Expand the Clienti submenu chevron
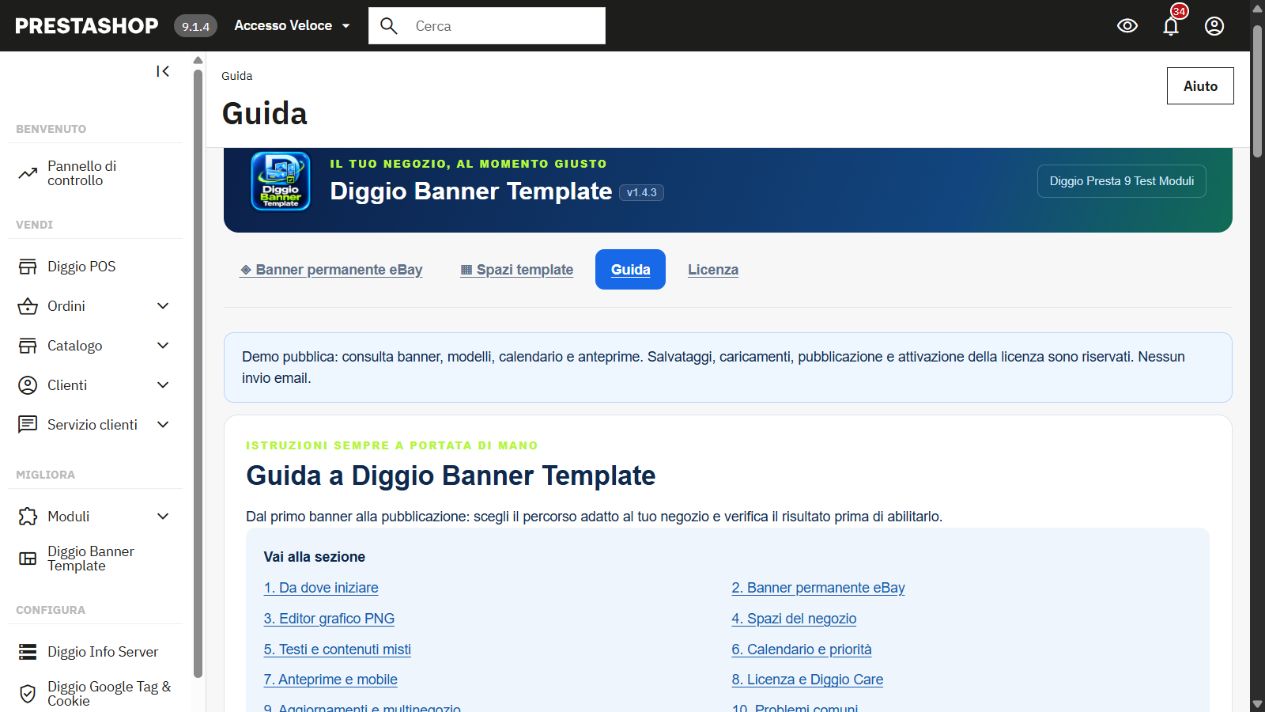1265x712 pixels. click(x=163, y=385)
